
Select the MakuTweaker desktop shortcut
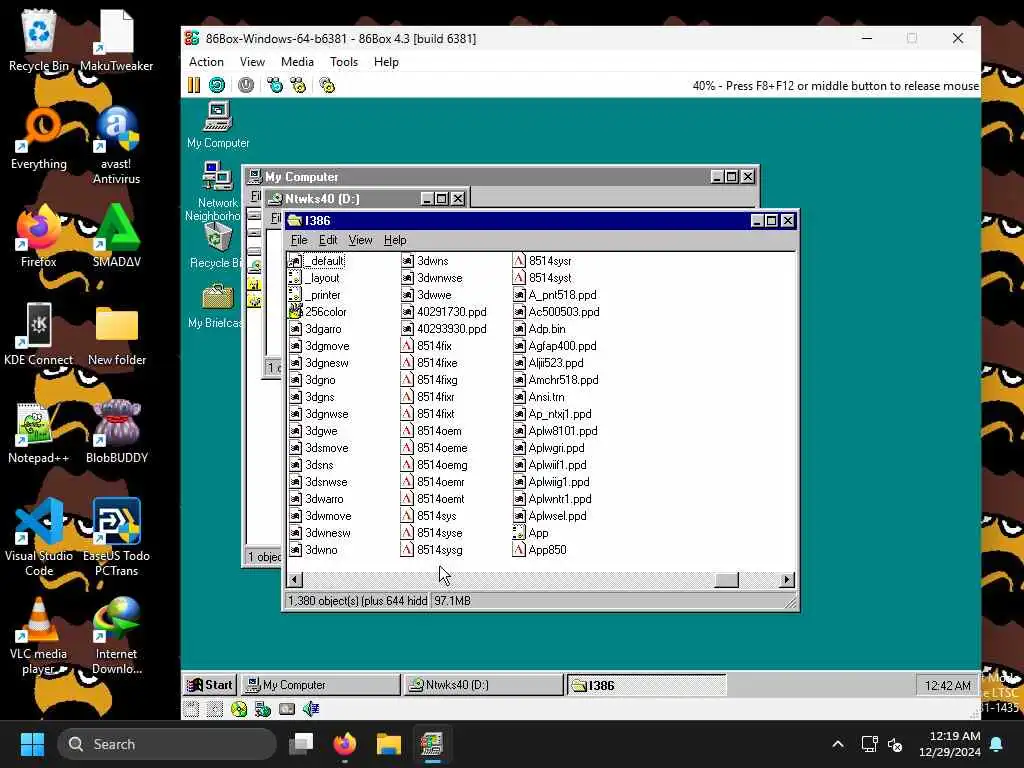pos(116,40)
